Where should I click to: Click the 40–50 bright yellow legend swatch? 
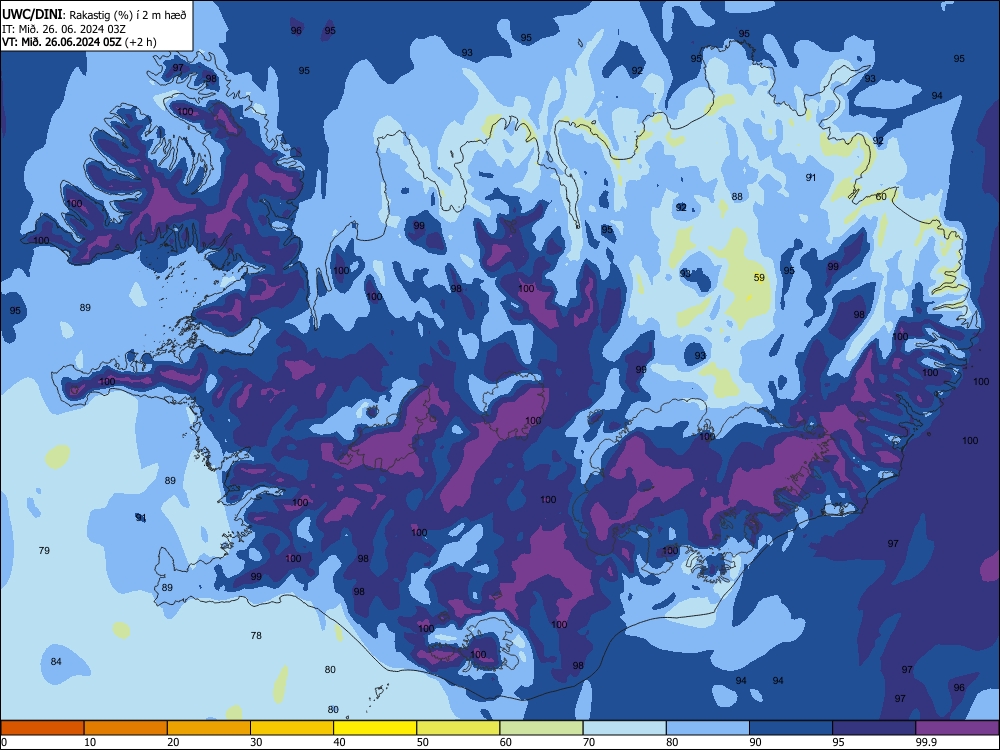coord(375,728)
